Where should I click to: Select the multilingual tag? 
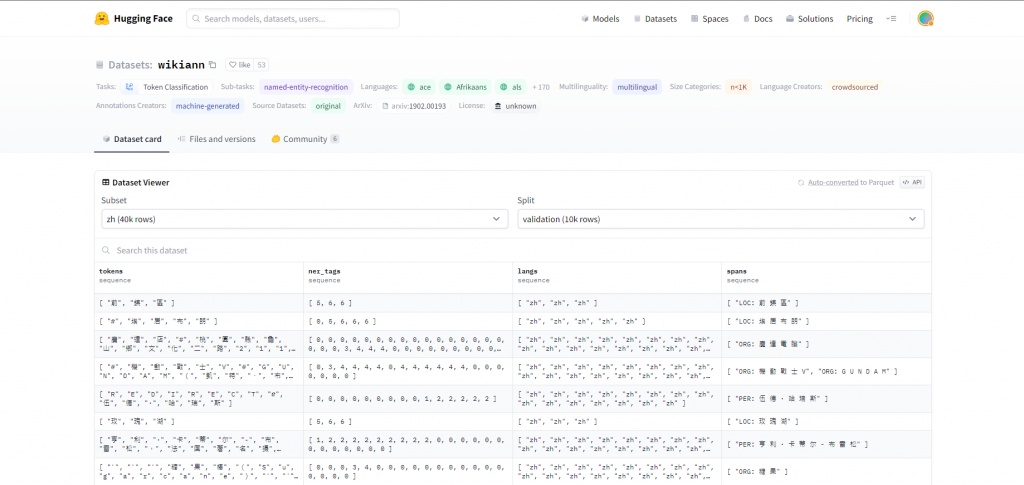point(637,87)
